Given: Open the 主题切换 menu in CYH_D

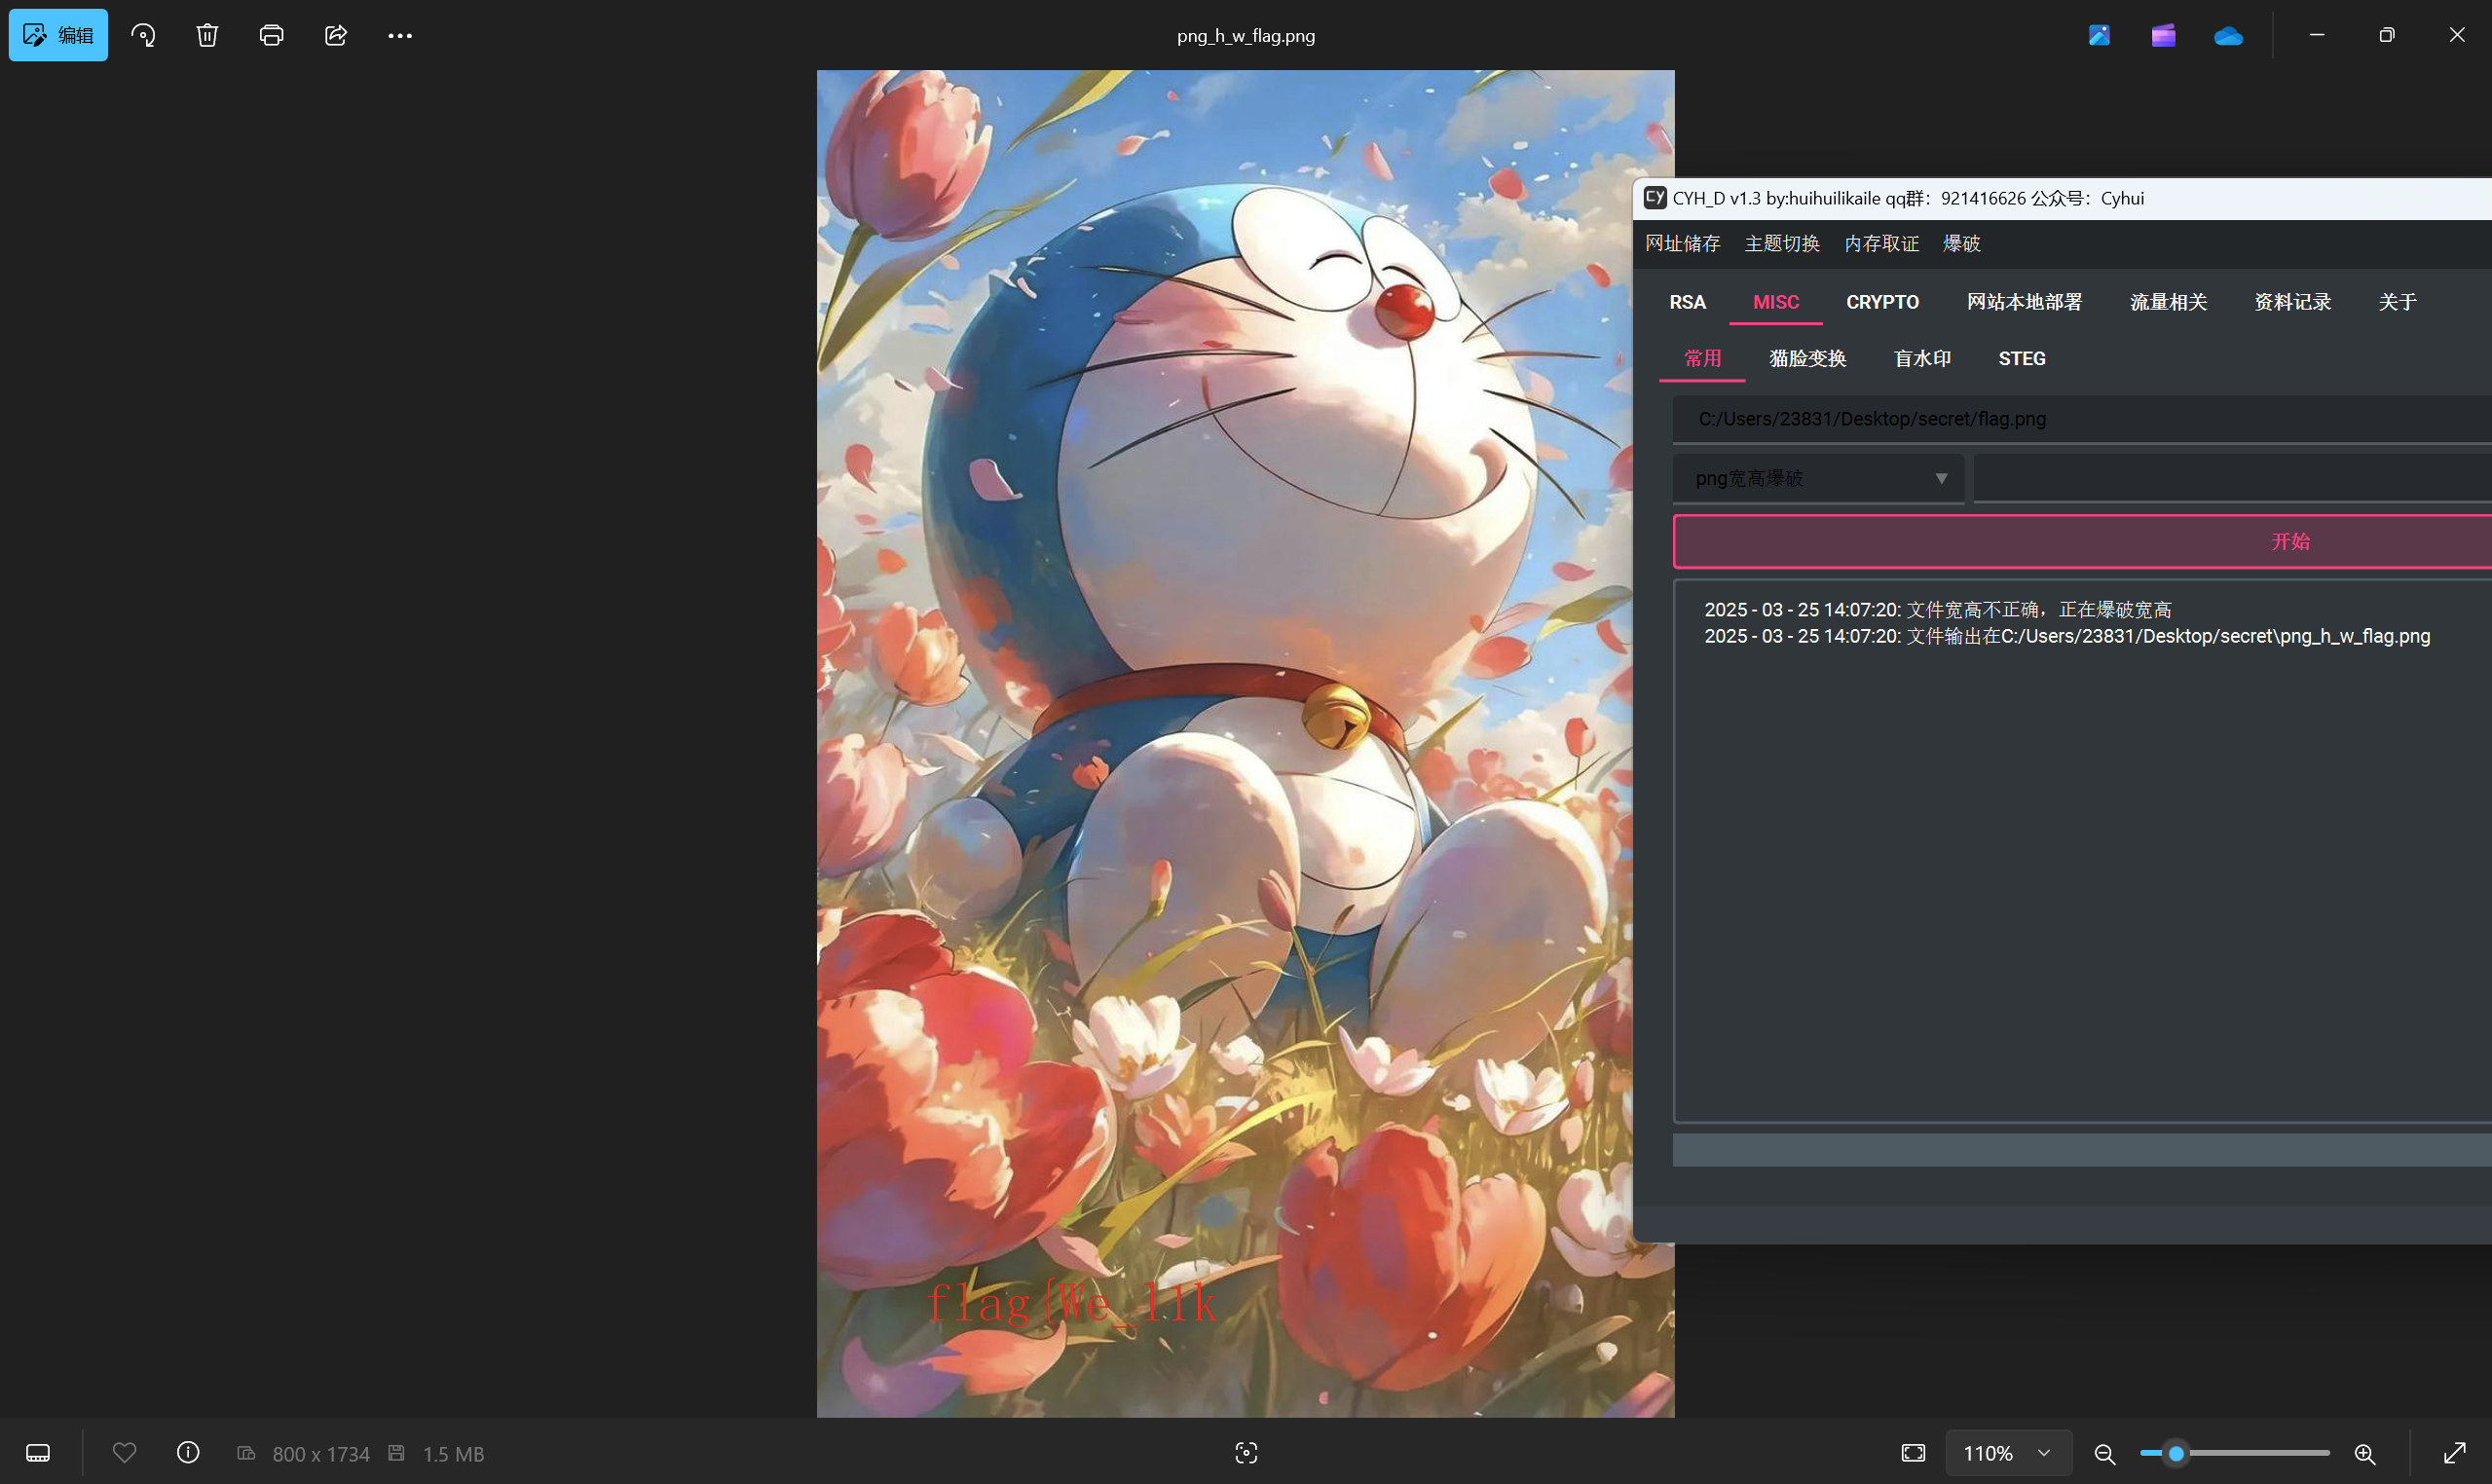Looking at the screenshot, I should click(x=1782, y=244).
